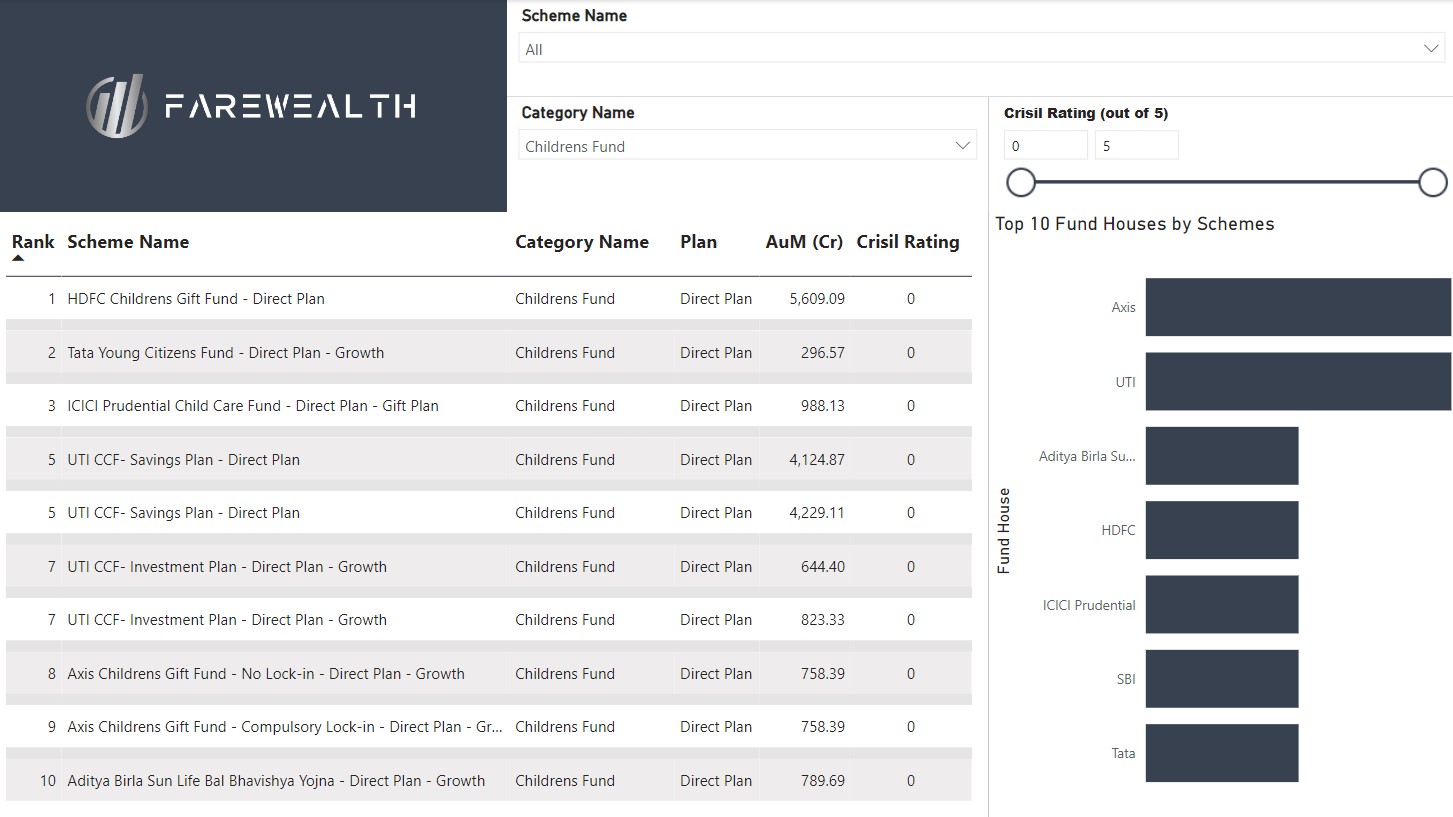Click the Farewealth logo icon
This screenshot has width=1453, height=817.
click(117, 106)
